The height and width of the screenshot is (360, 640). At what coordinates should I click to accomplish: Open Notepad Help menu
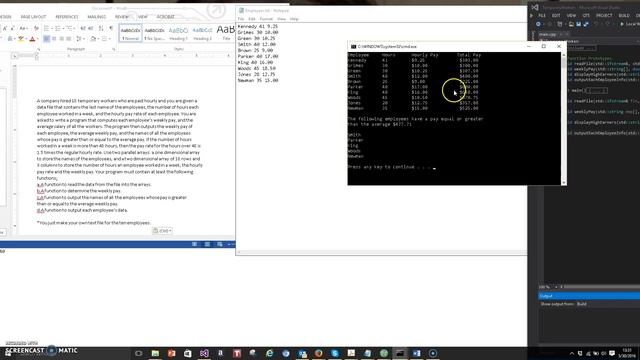(x=294, y=19)
